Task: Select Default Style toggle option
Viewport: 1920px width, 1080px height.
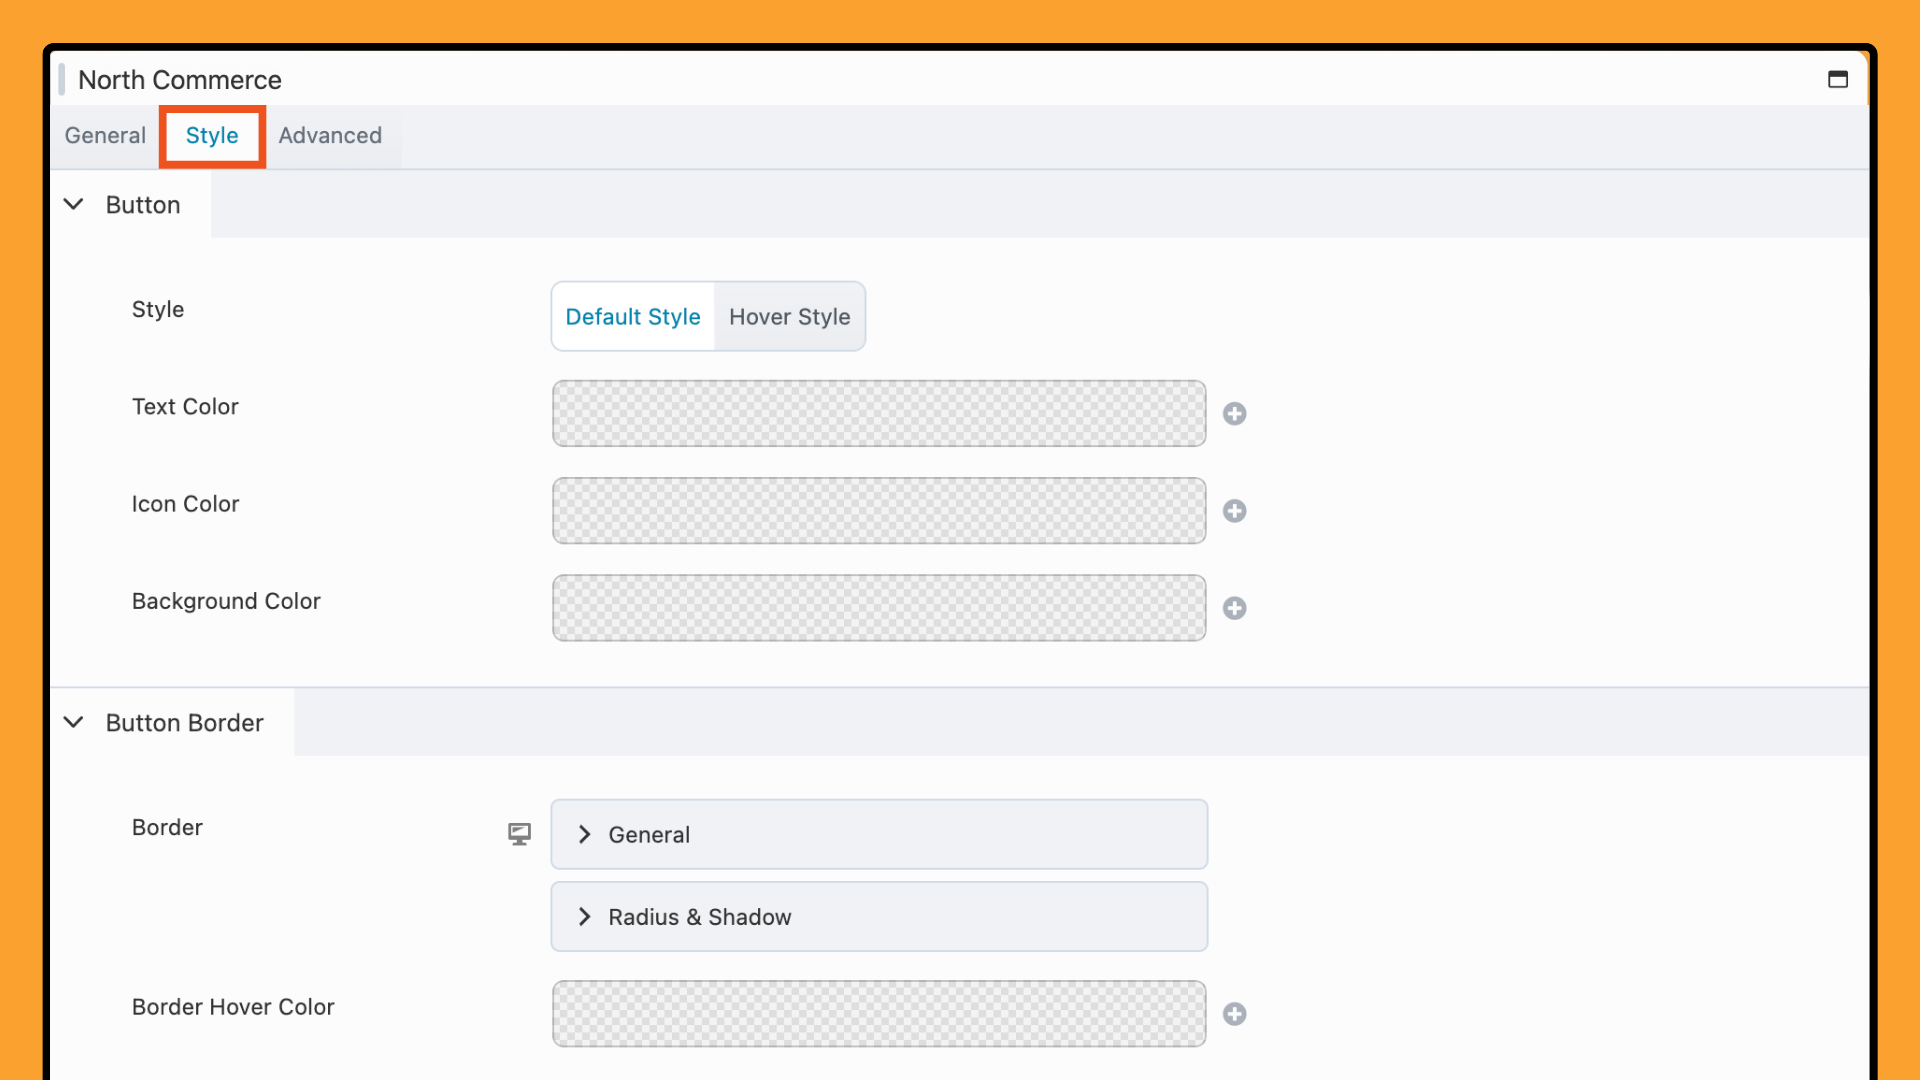Action: 633,317
